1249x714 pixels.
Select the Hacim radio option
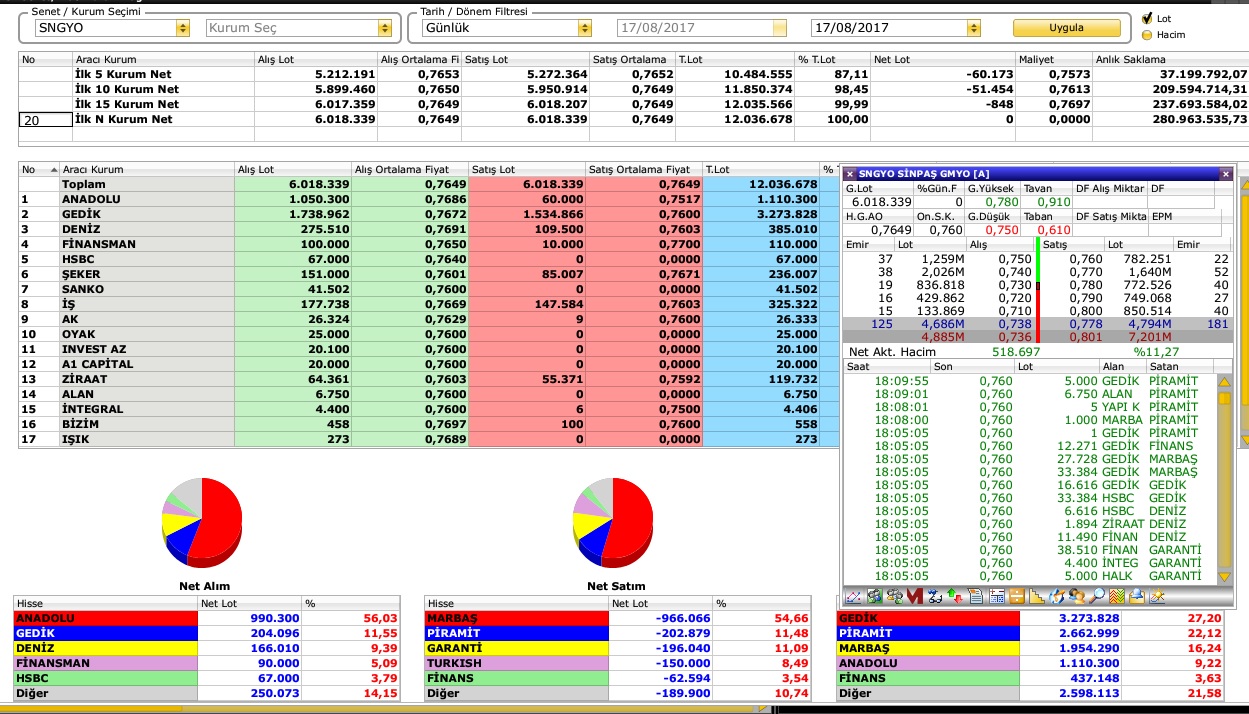pos(1146,35)
